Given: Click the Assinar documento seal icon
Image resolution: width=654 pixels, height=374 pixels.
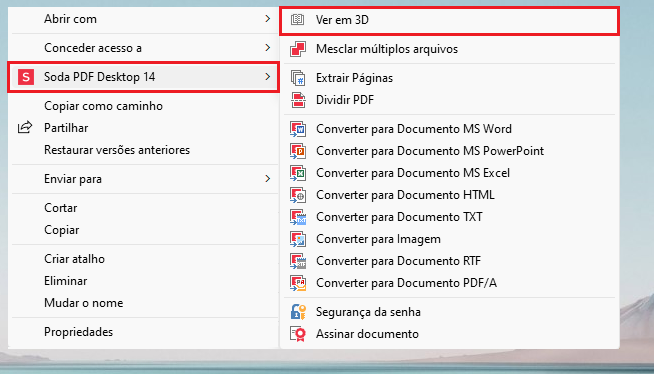Looking at the screenshot, I should (298, 334).
